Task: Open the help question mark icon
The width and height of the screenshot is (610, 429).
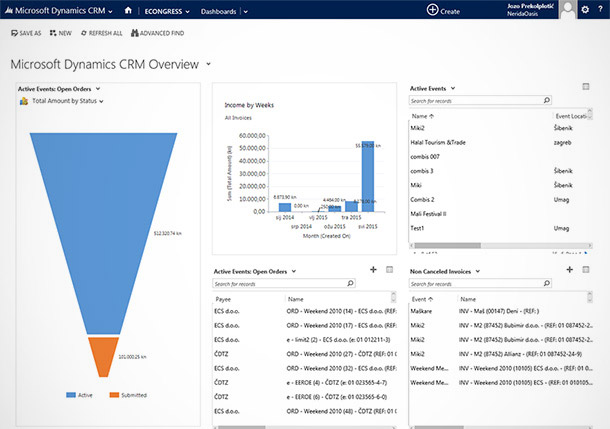Action: tap(600, 9)
